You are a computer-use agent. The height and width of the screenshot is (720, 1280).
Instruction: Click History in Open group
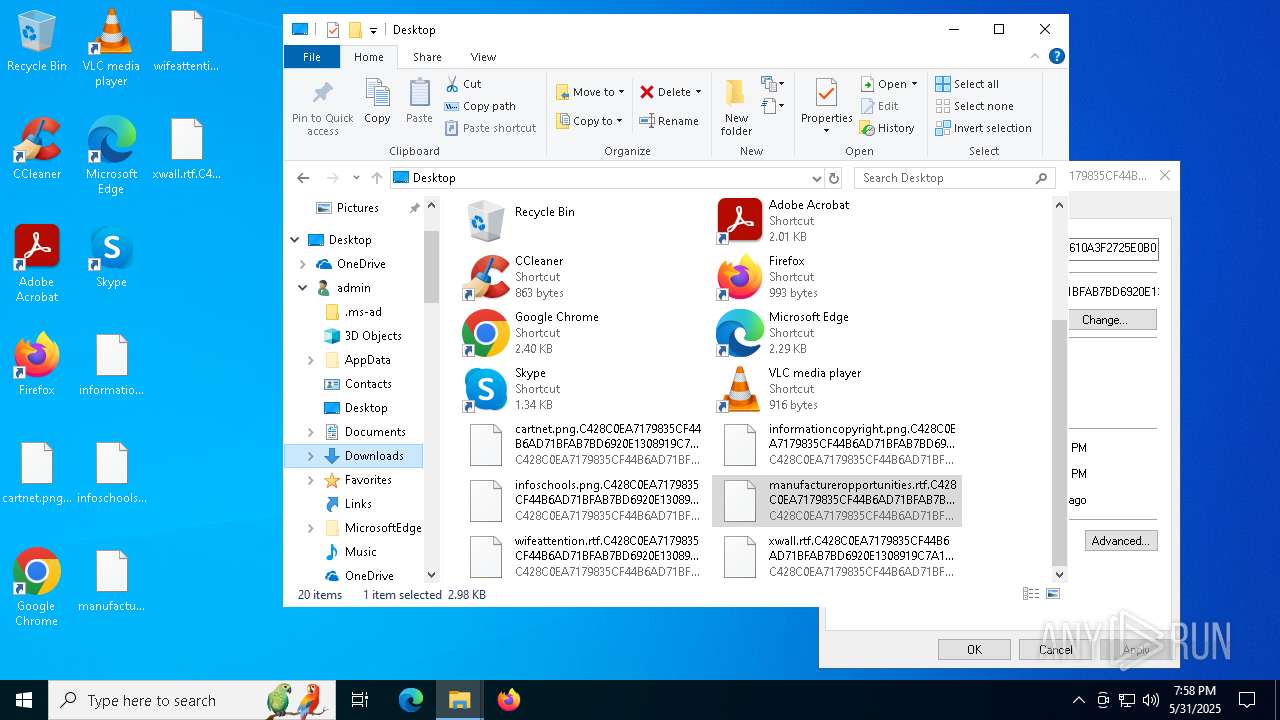coord(887,128)
